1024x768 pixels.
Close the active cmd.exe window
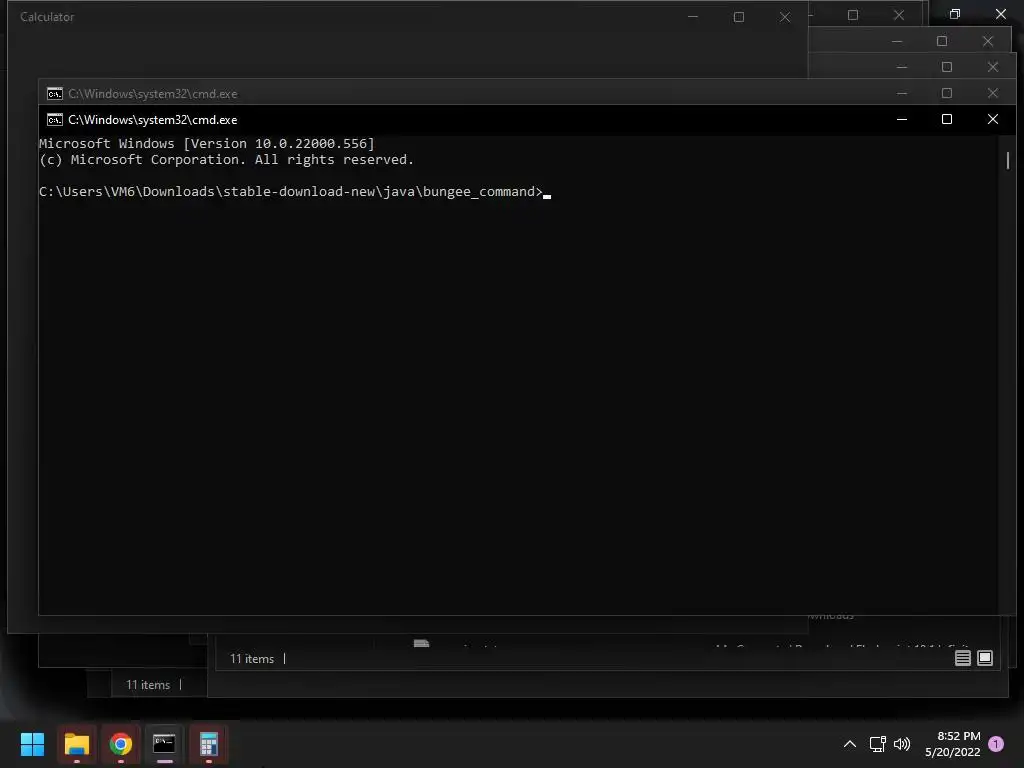tap(993, 119)
